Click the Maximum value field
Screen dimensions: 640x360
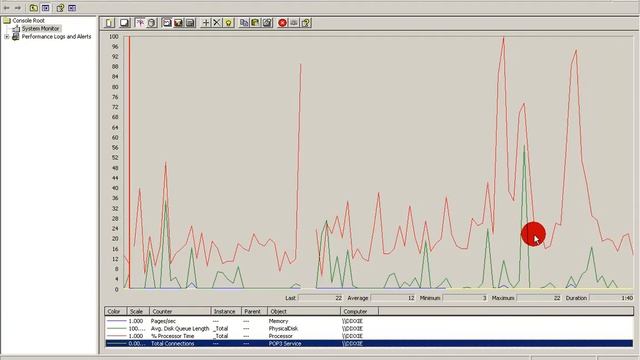tap(539, 298)
